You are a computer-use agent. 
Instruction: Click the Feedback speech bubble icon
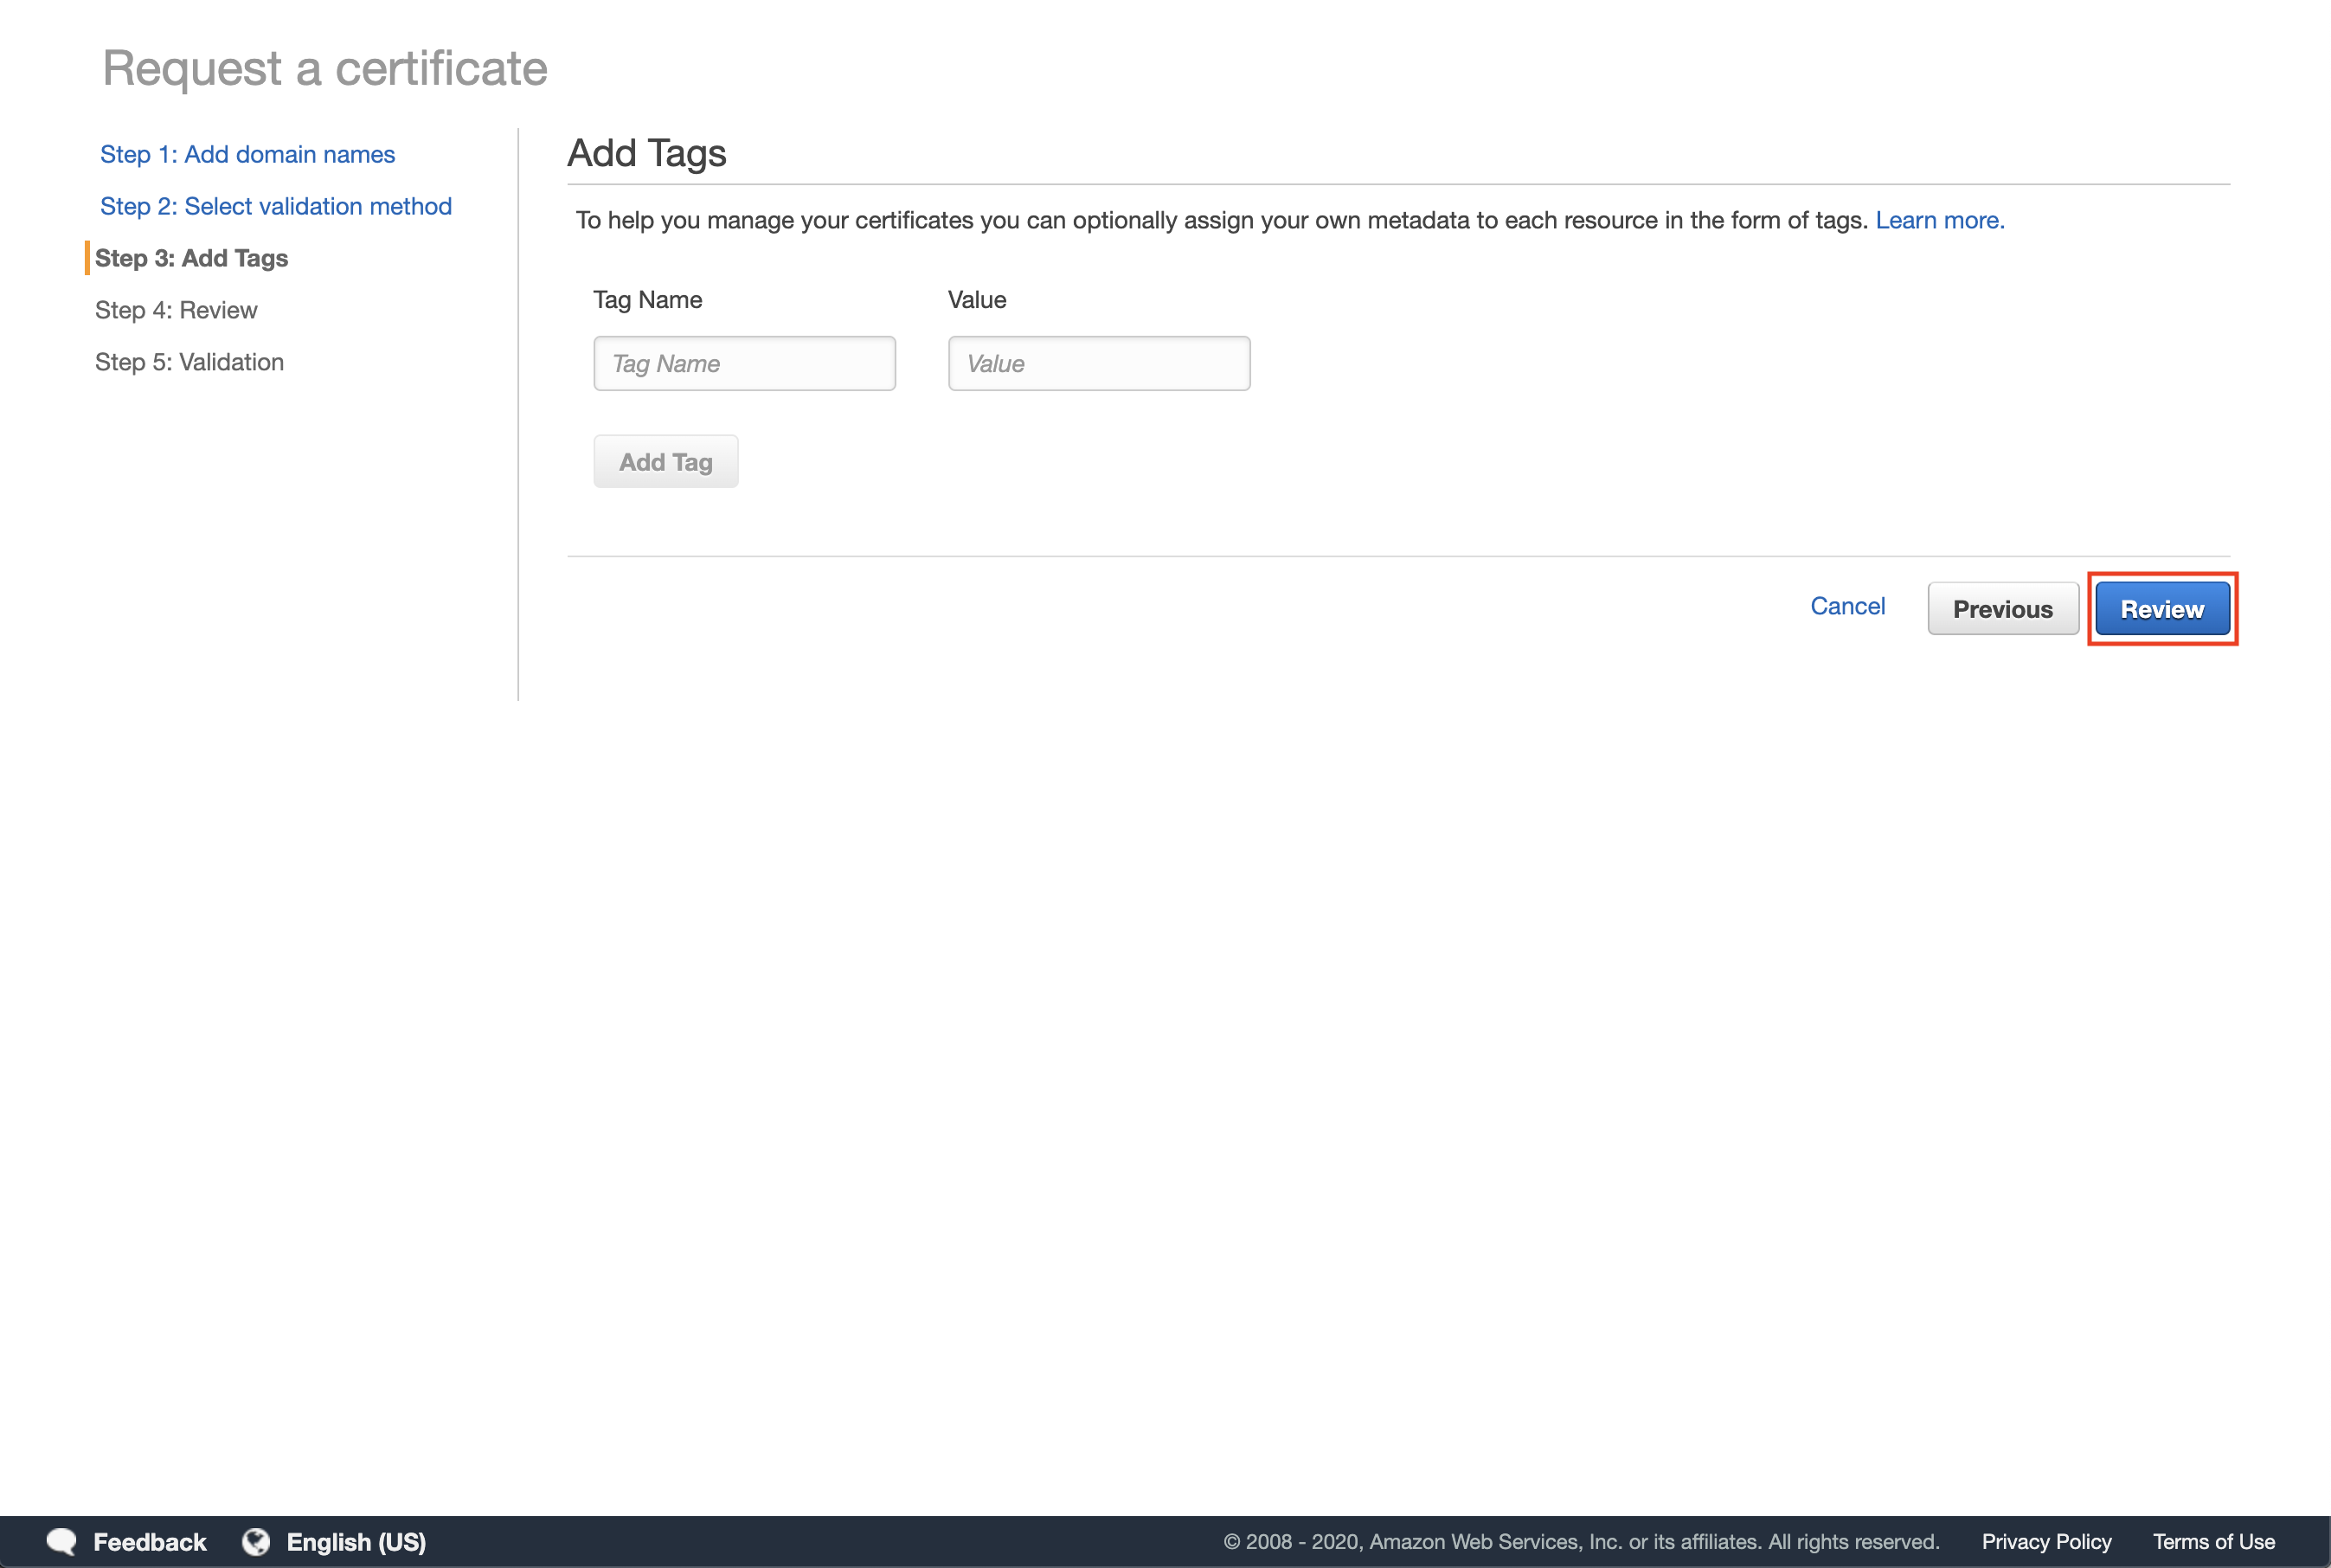tap(62, 1541)
